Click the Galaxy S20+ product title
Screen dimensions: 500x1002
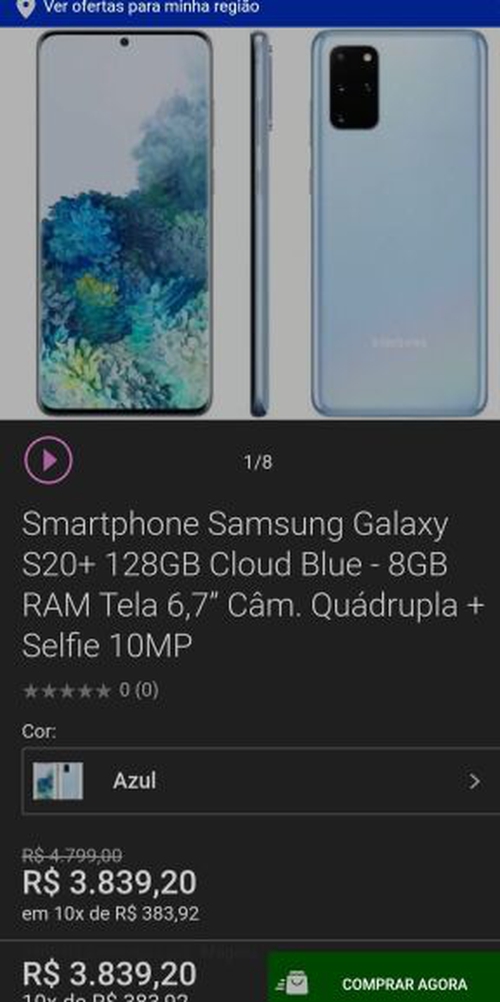coord(253,586)
